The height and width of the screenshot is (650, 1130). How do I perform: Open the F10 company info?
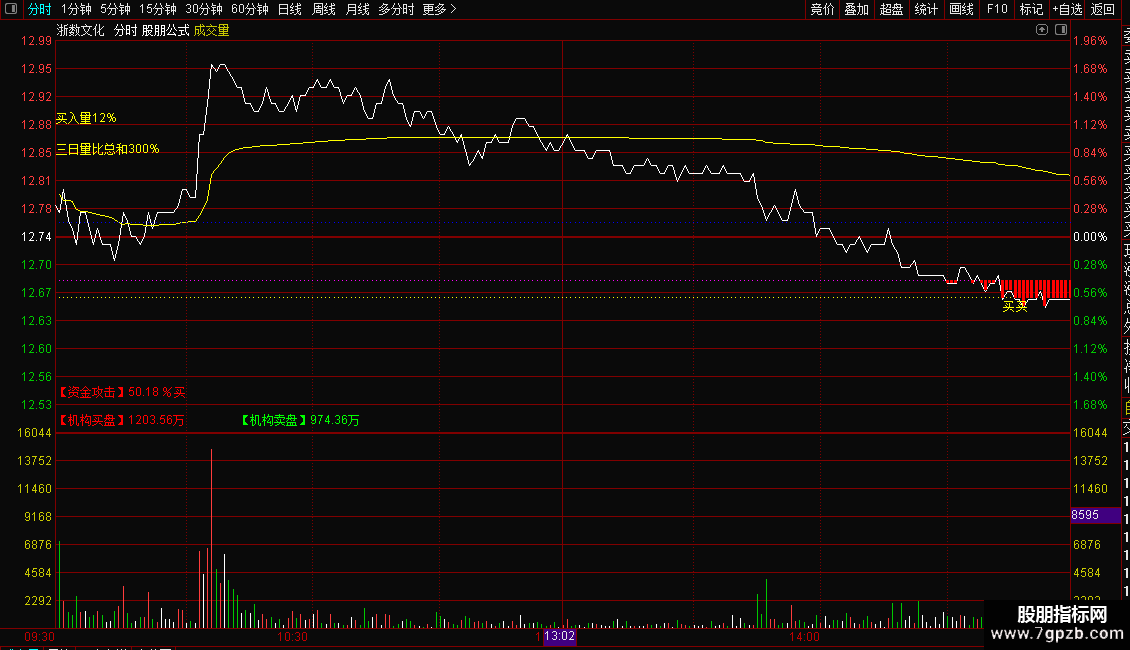[x=997, y=9]
